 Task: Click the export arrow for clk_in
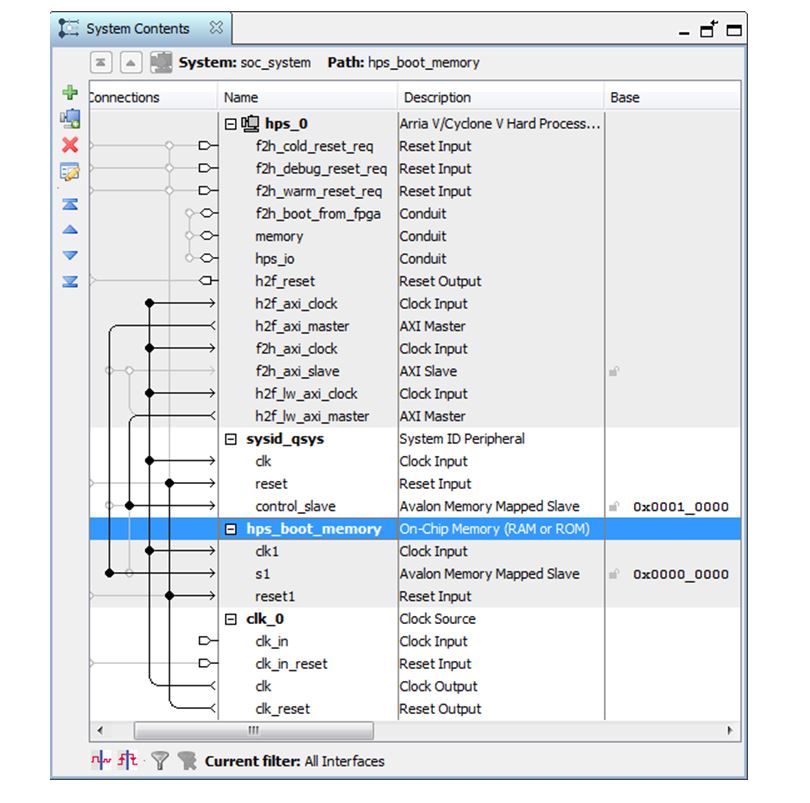click(206, 641)
